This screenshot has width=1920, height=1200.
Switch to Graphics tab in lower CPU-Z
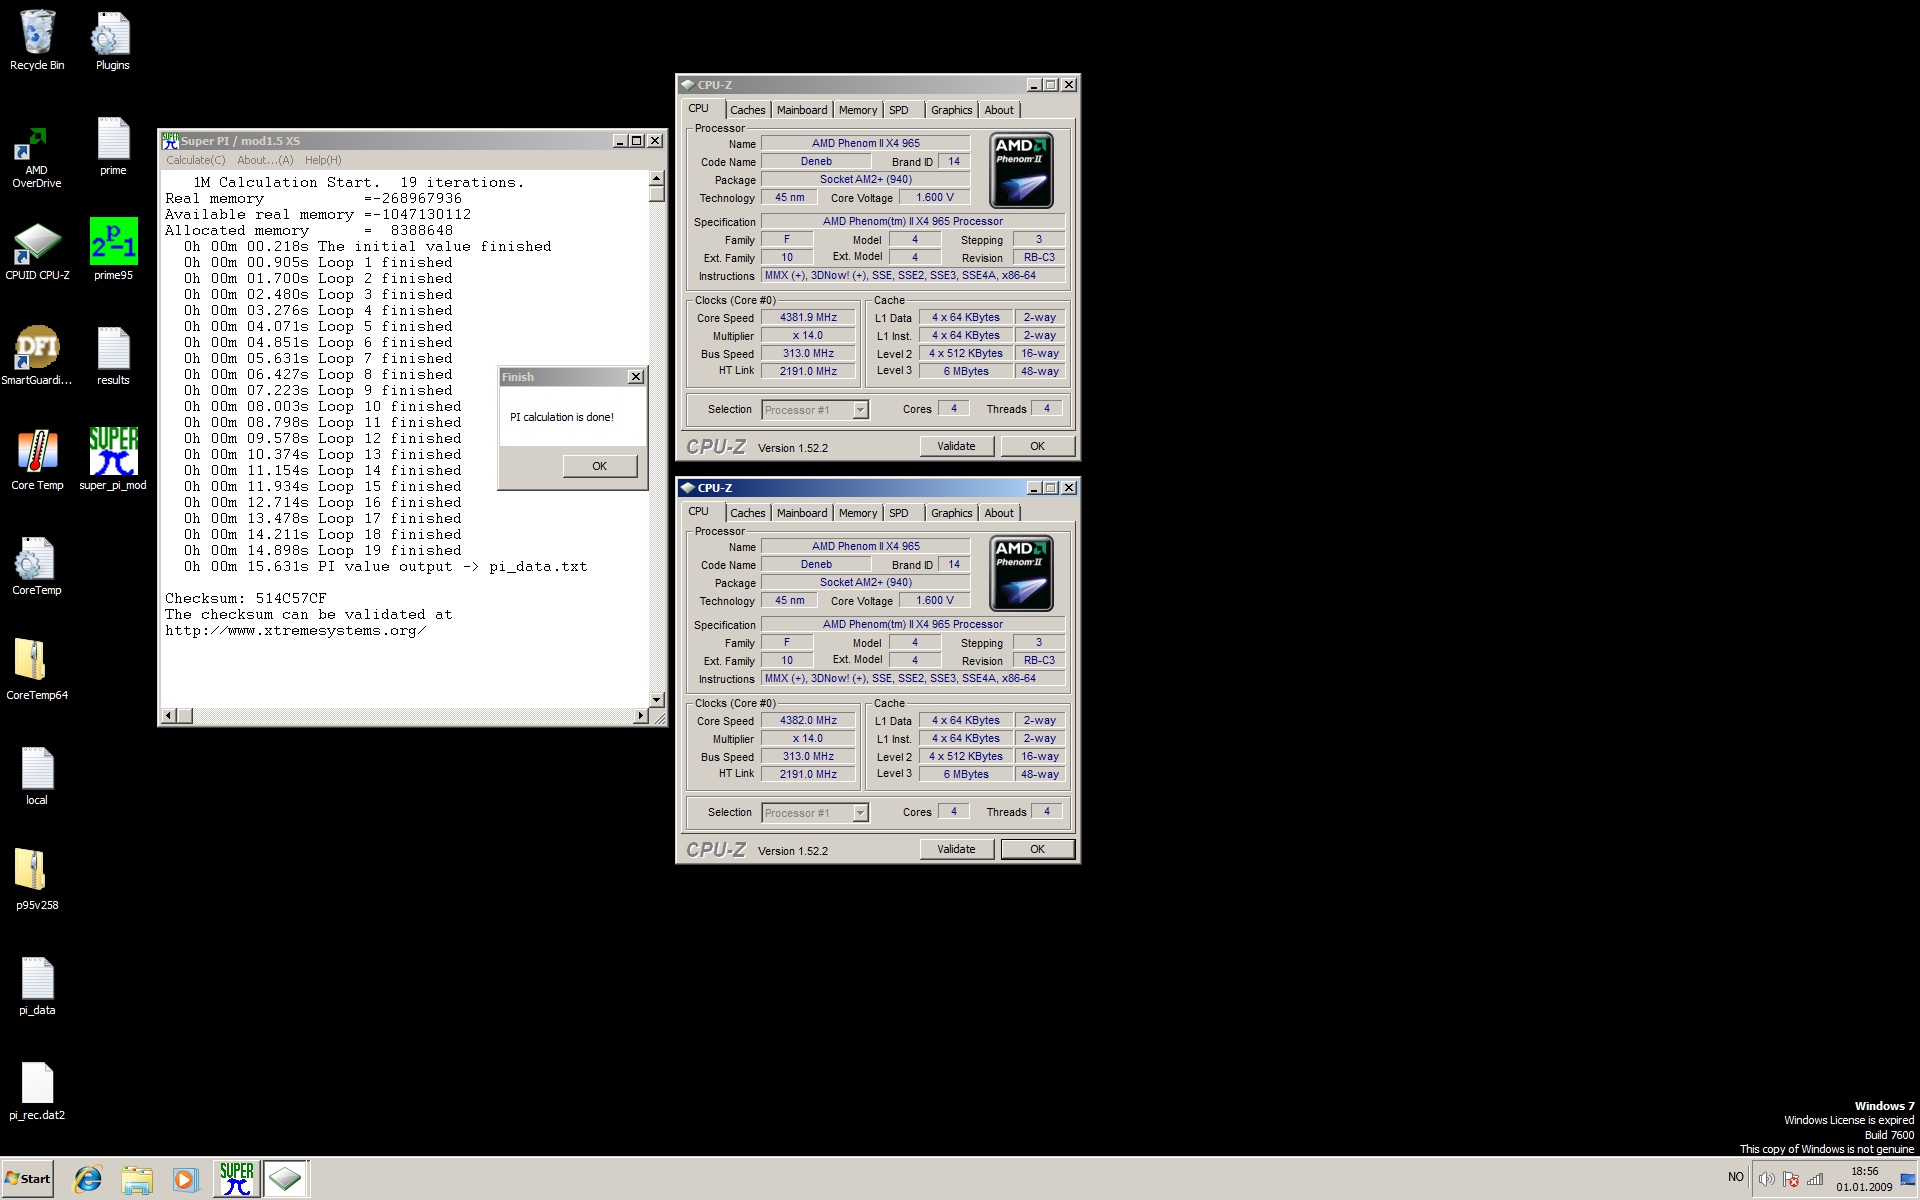coord(951,513)
